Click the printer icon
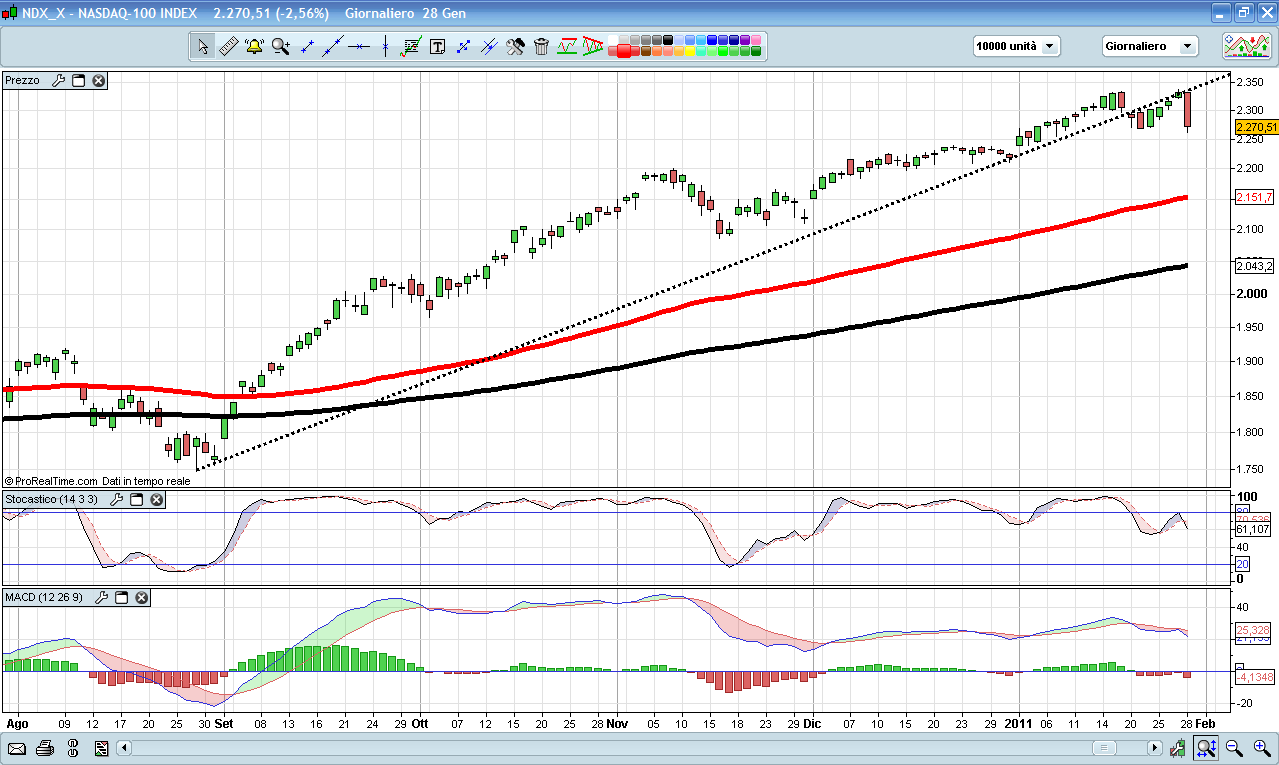 point(45,748)
